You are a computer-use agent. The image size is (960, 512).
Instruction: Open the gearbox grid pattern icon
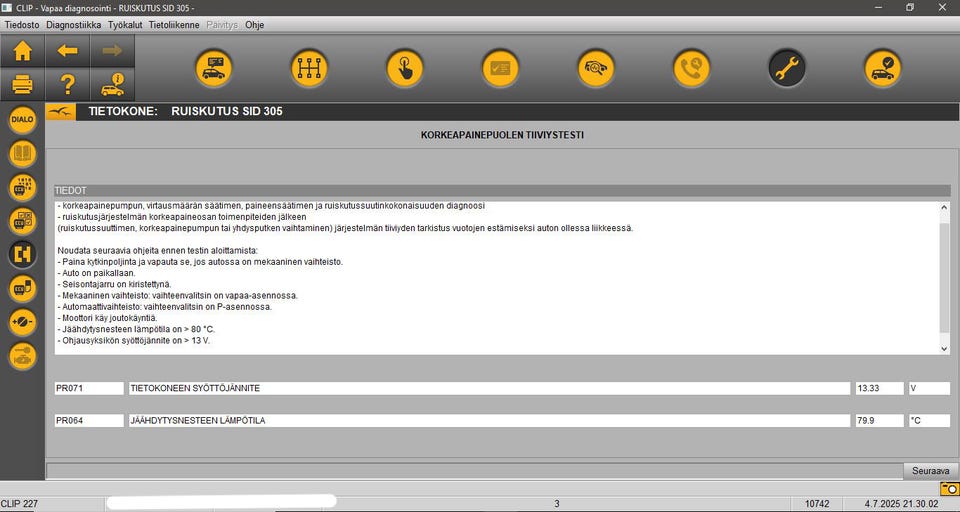click(309, 68)
